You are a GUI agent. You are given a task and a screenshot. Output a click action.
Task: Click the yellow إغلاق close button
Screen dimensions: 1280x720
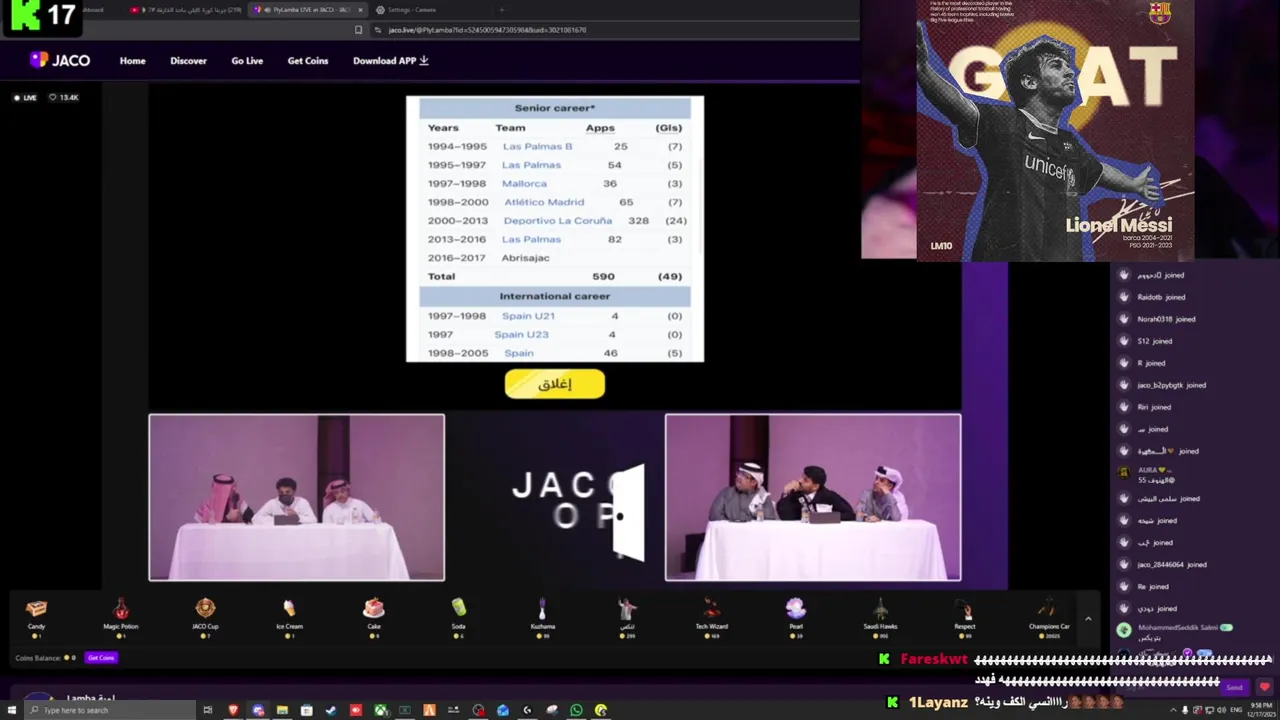click(555, 384)
